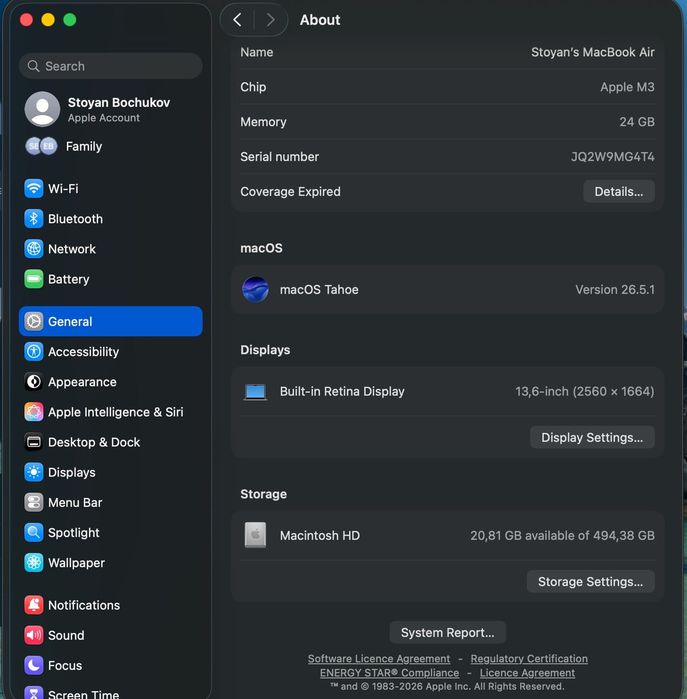Open Software Licence Agreement link
687x699 pixels.
pyautogui.click(x=379, y=658)
